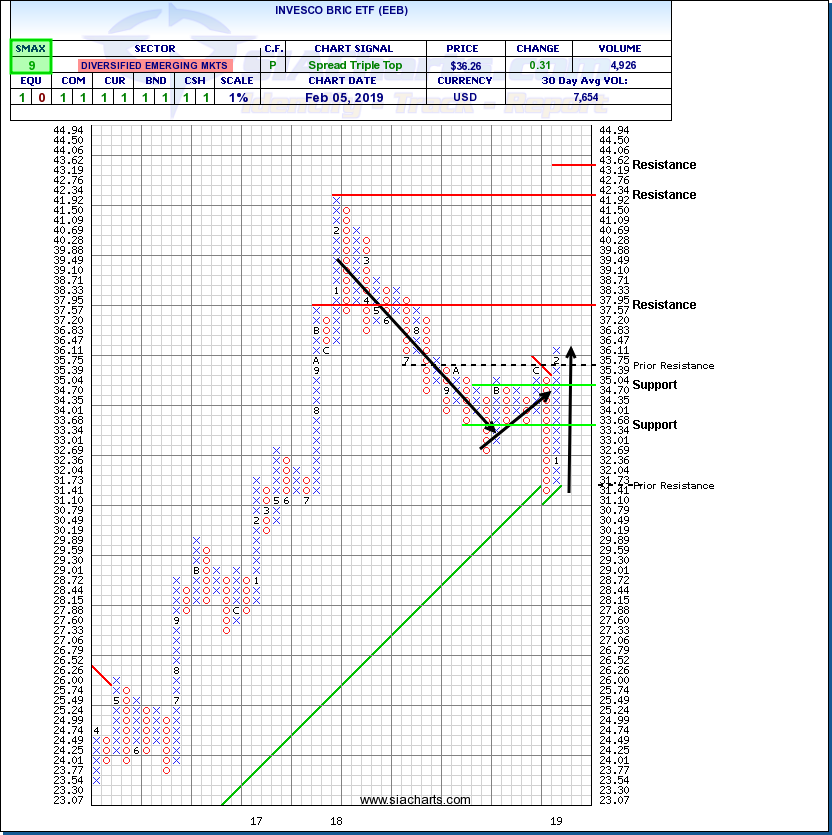
Task: Click the Resistance label near 37.95
Action: click(x=664, y=305)
